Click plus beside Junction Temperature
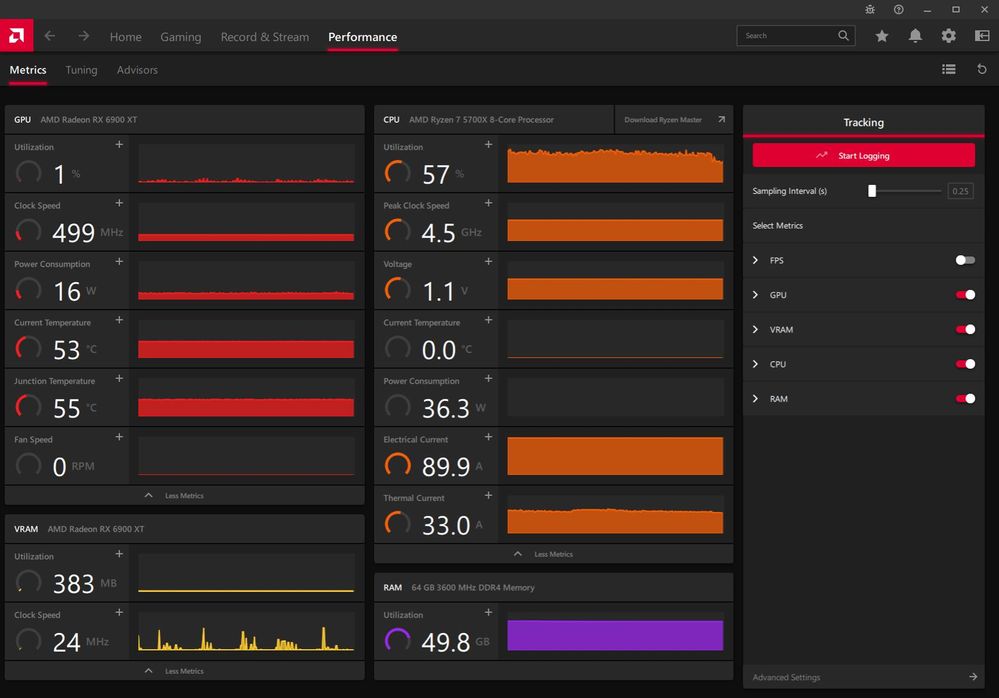 [x=119, y=378]
